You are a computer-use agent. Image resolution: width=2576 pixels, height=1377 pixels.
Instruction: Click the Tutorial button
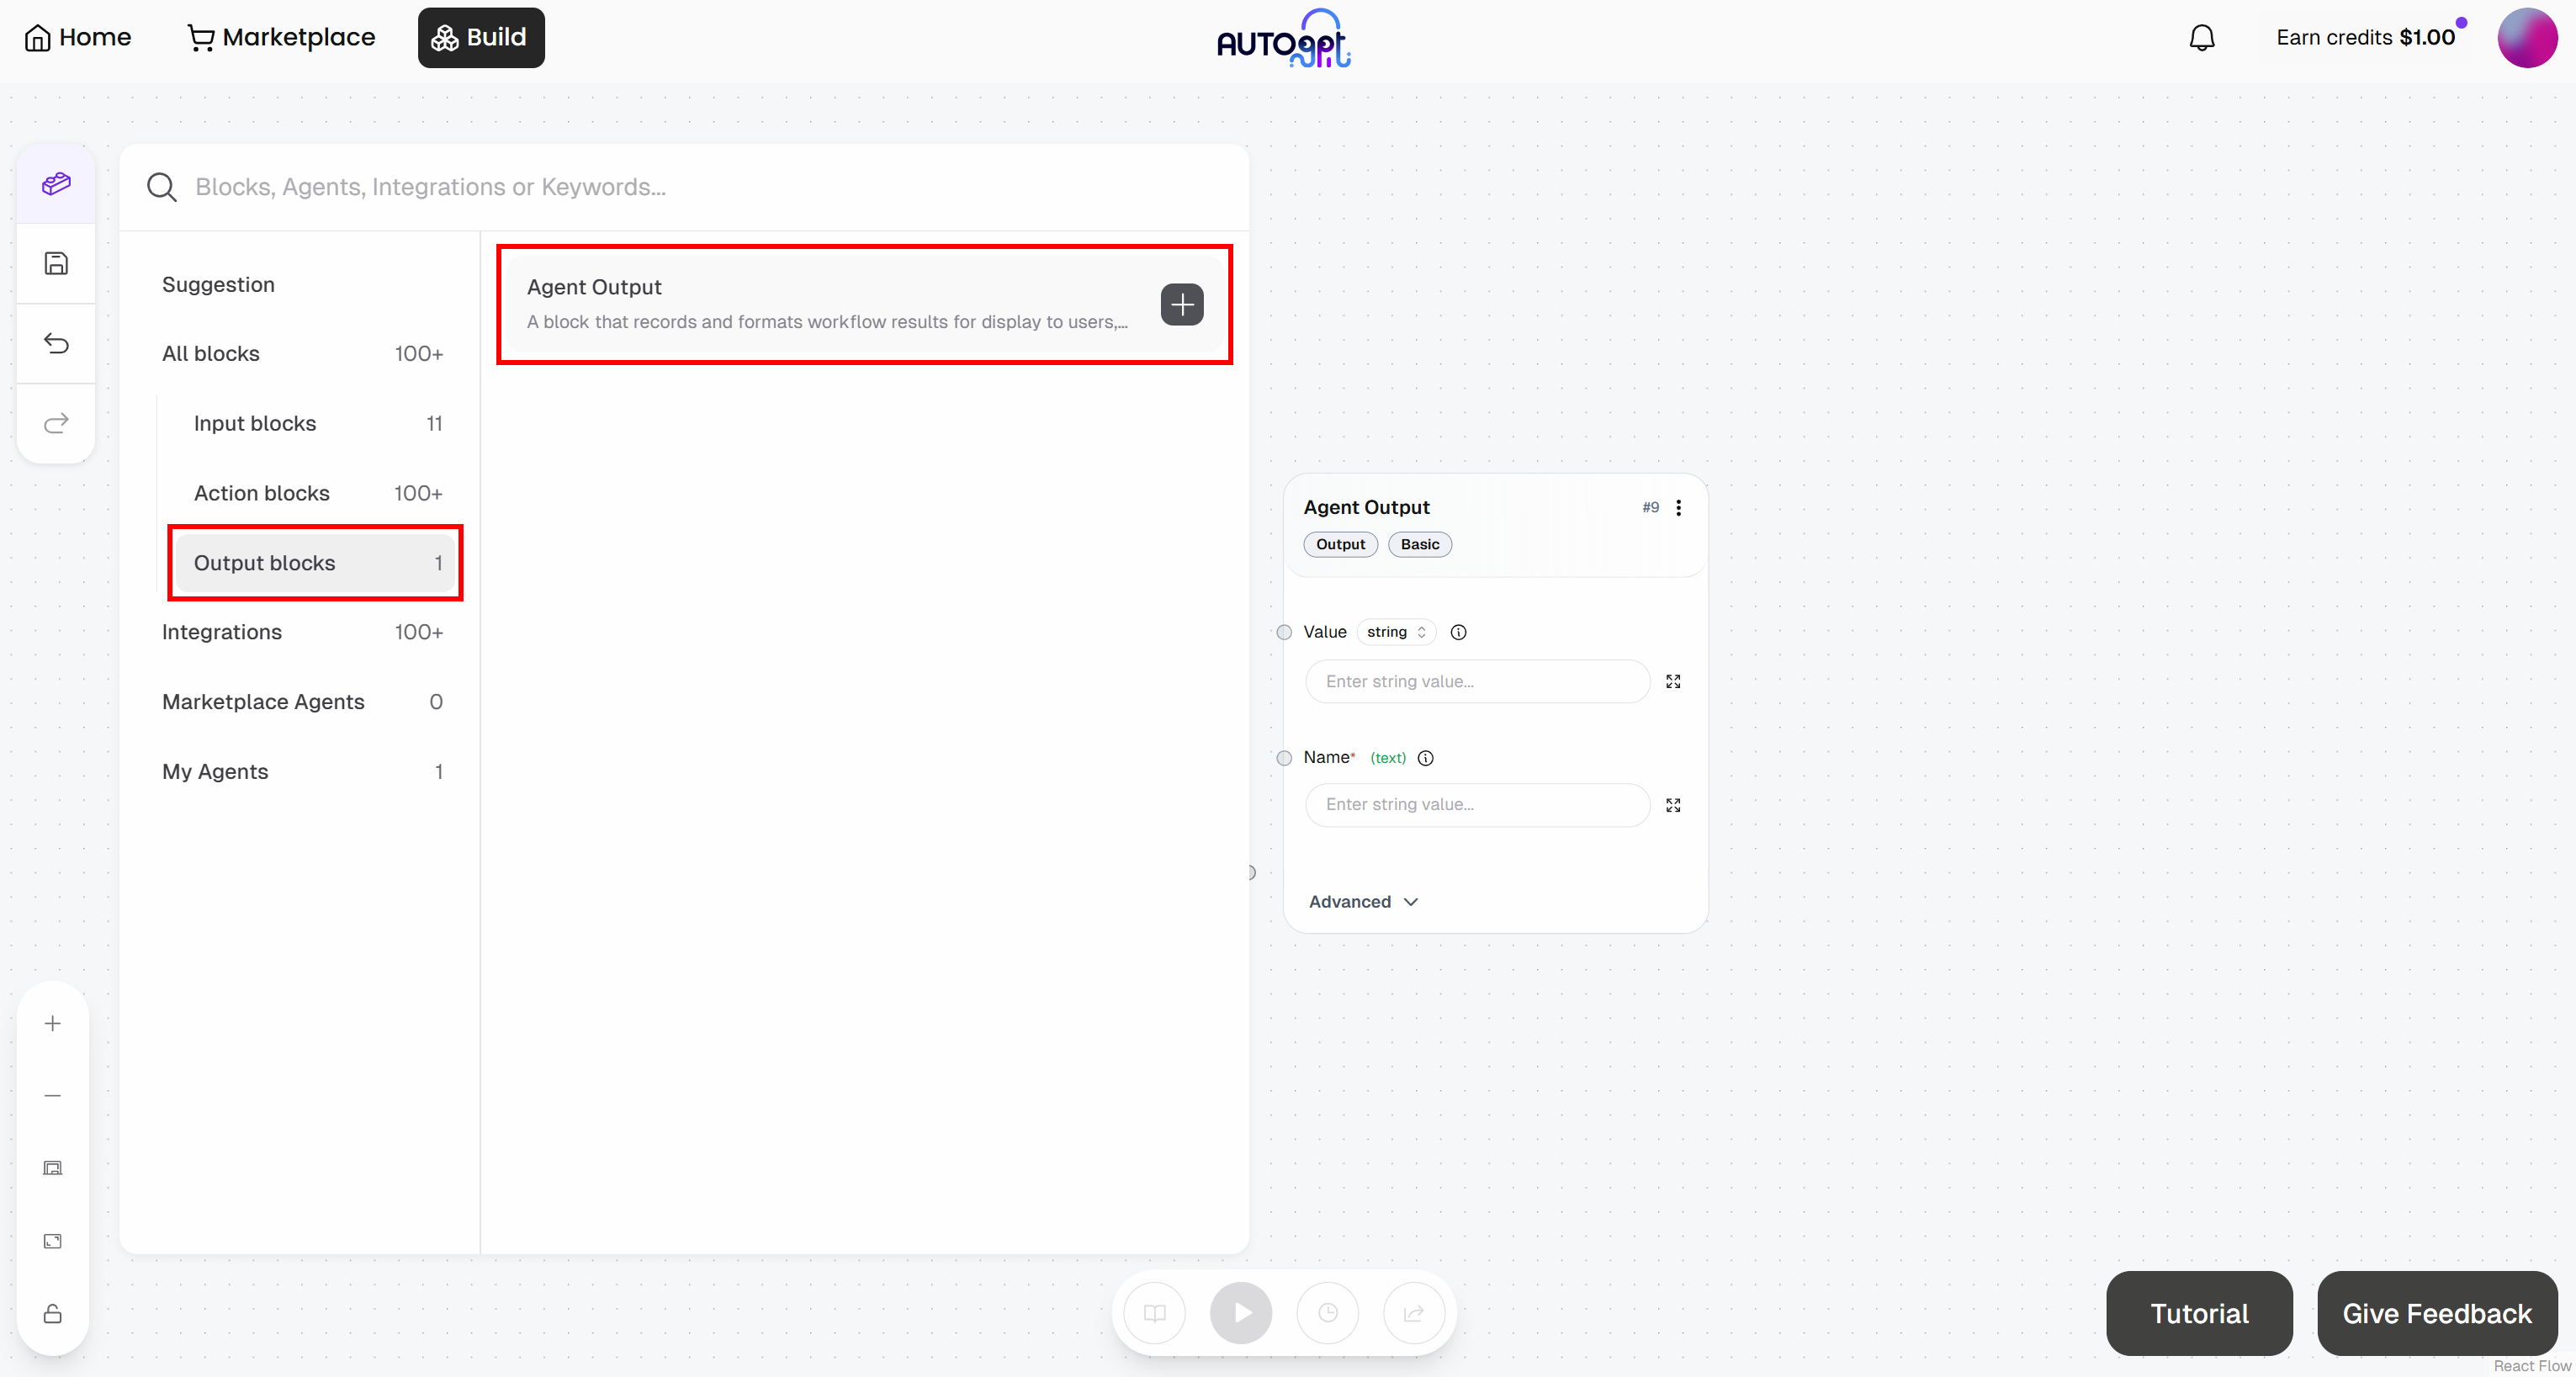point(2199,1313)
